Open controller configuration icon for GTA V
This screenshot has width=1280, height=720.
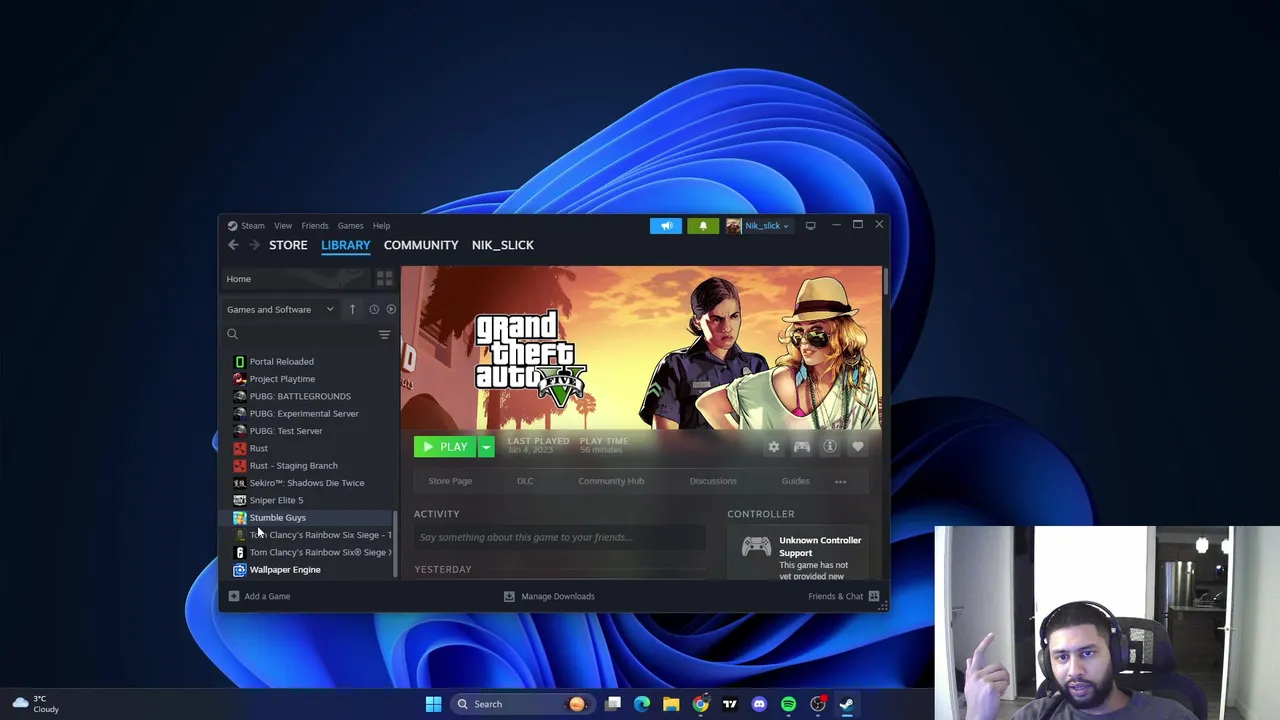(x=802, y=447)
